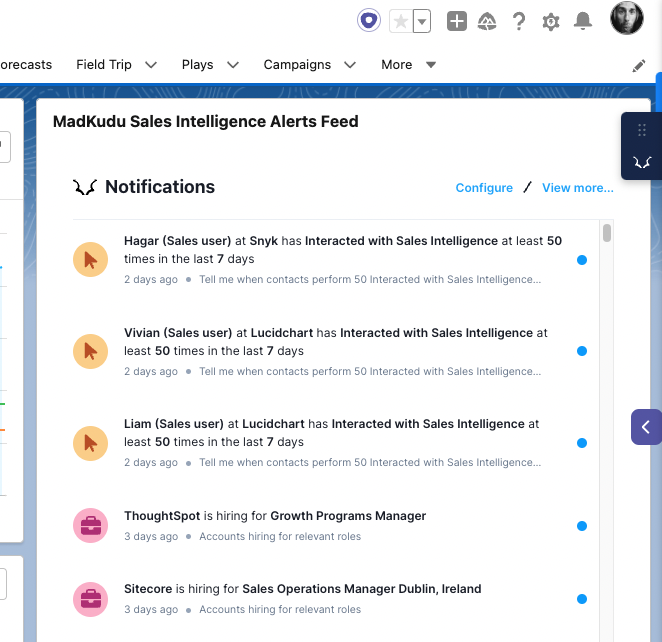Open ThoughtSpot hiring Growth Programs Manager alert
This screenshot has width=662, height=642.
(275, 516)
